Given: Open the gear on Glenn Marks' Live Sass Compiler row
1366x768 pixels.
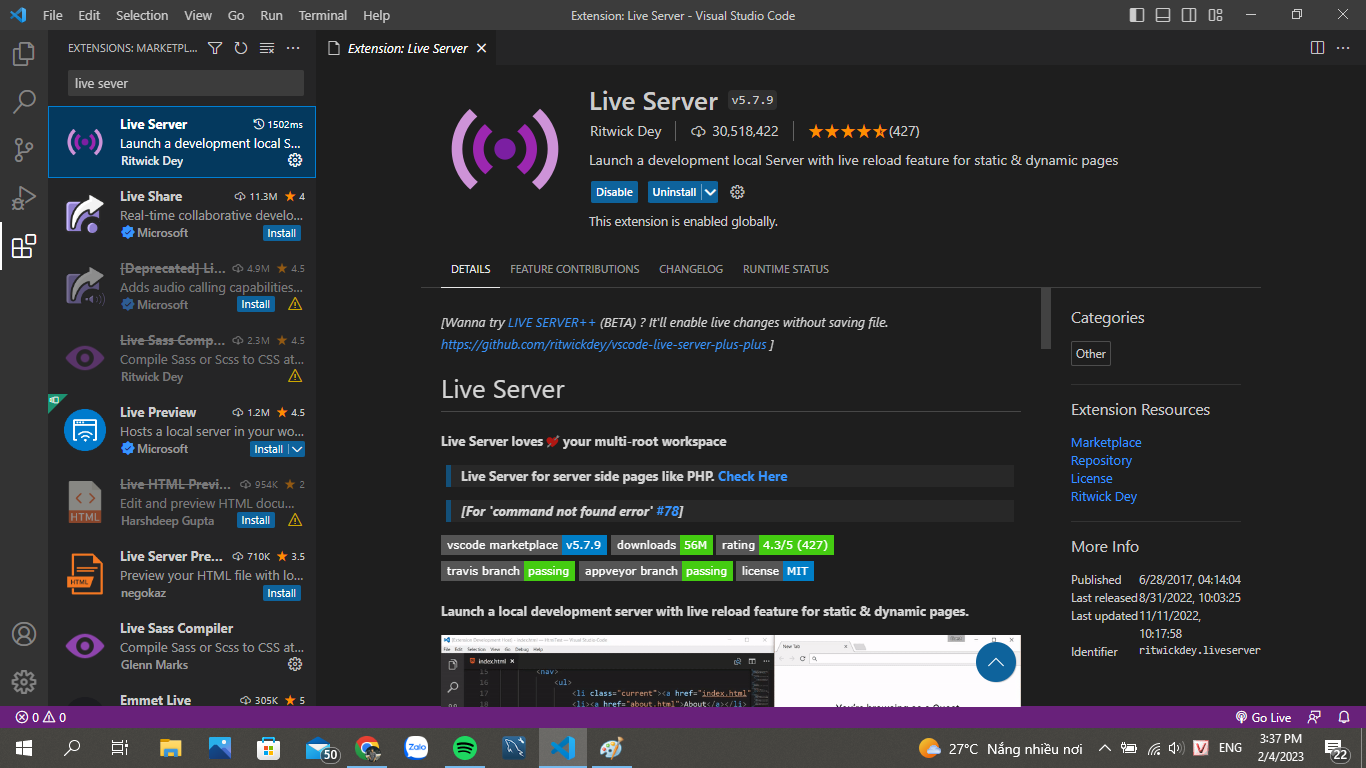Looking at the screenshot, I should tap(295, 664).
